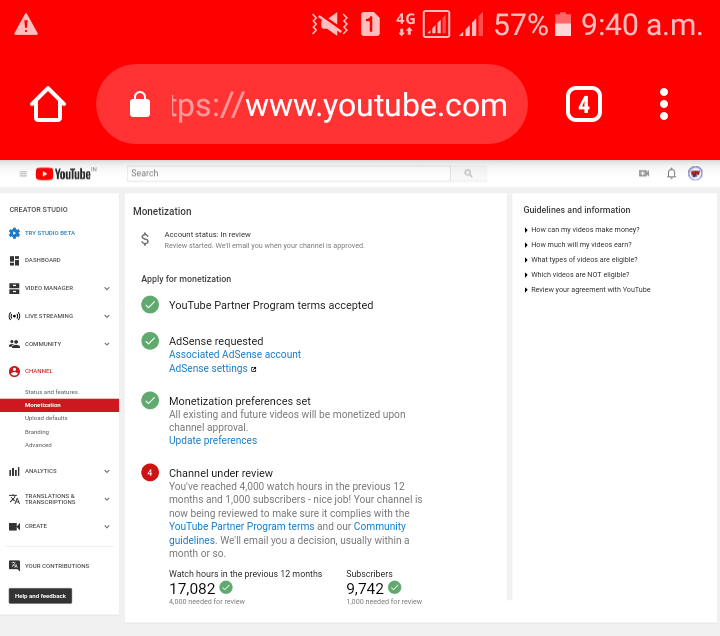The image size is (720, 636).
Task: Click green check beside Partner Program terms accepted
Action: [150, 305]
